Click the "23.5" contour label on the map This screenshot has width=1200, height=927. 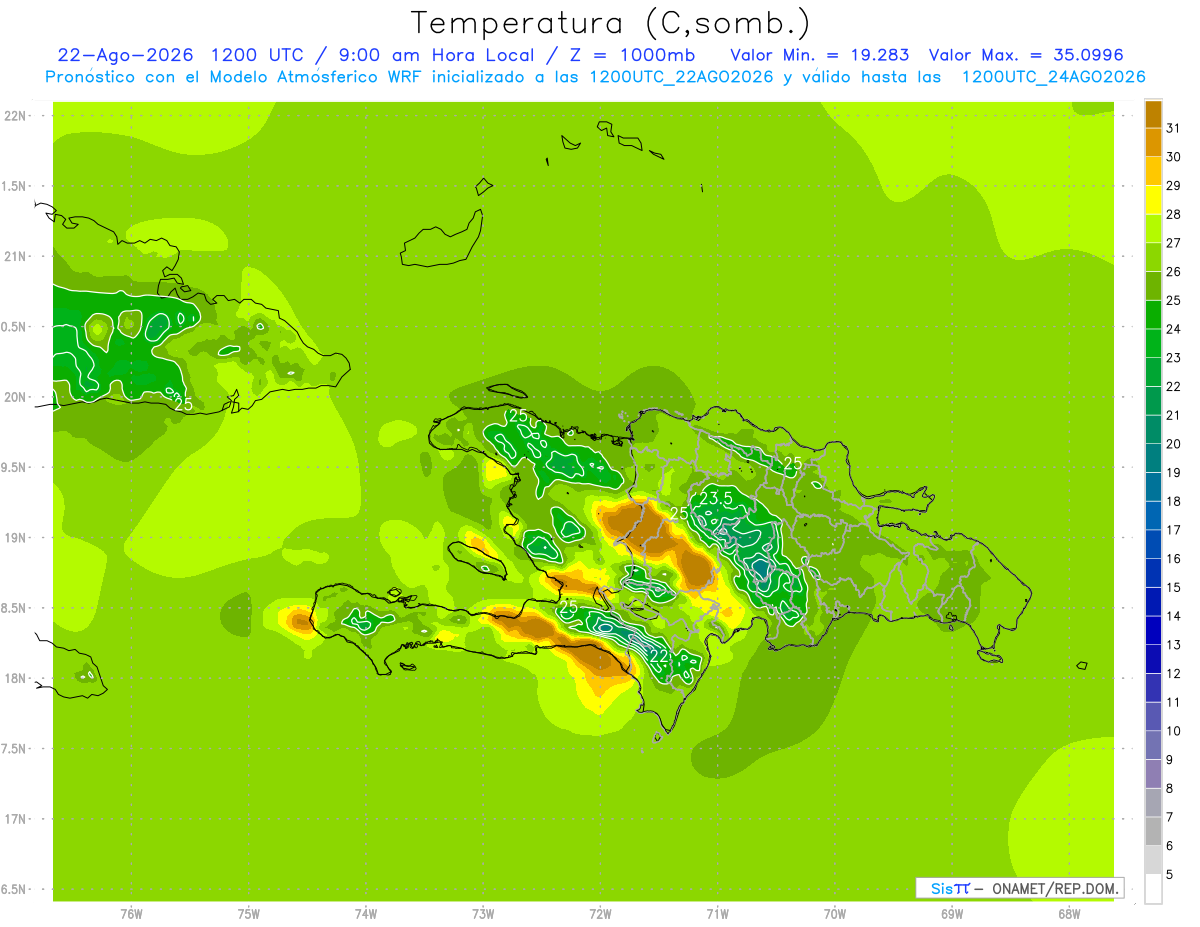pyautogui.click(x=716, y=498)
